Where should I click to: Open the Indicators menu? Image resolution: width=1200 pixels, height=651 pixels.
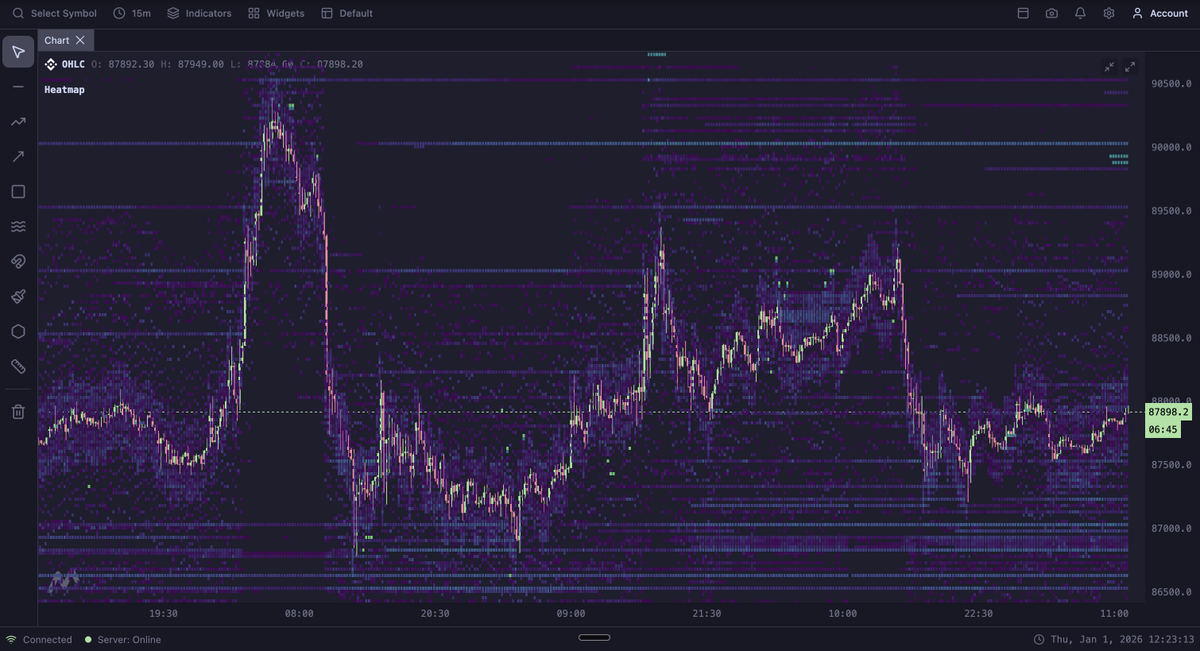pos(199,13)
